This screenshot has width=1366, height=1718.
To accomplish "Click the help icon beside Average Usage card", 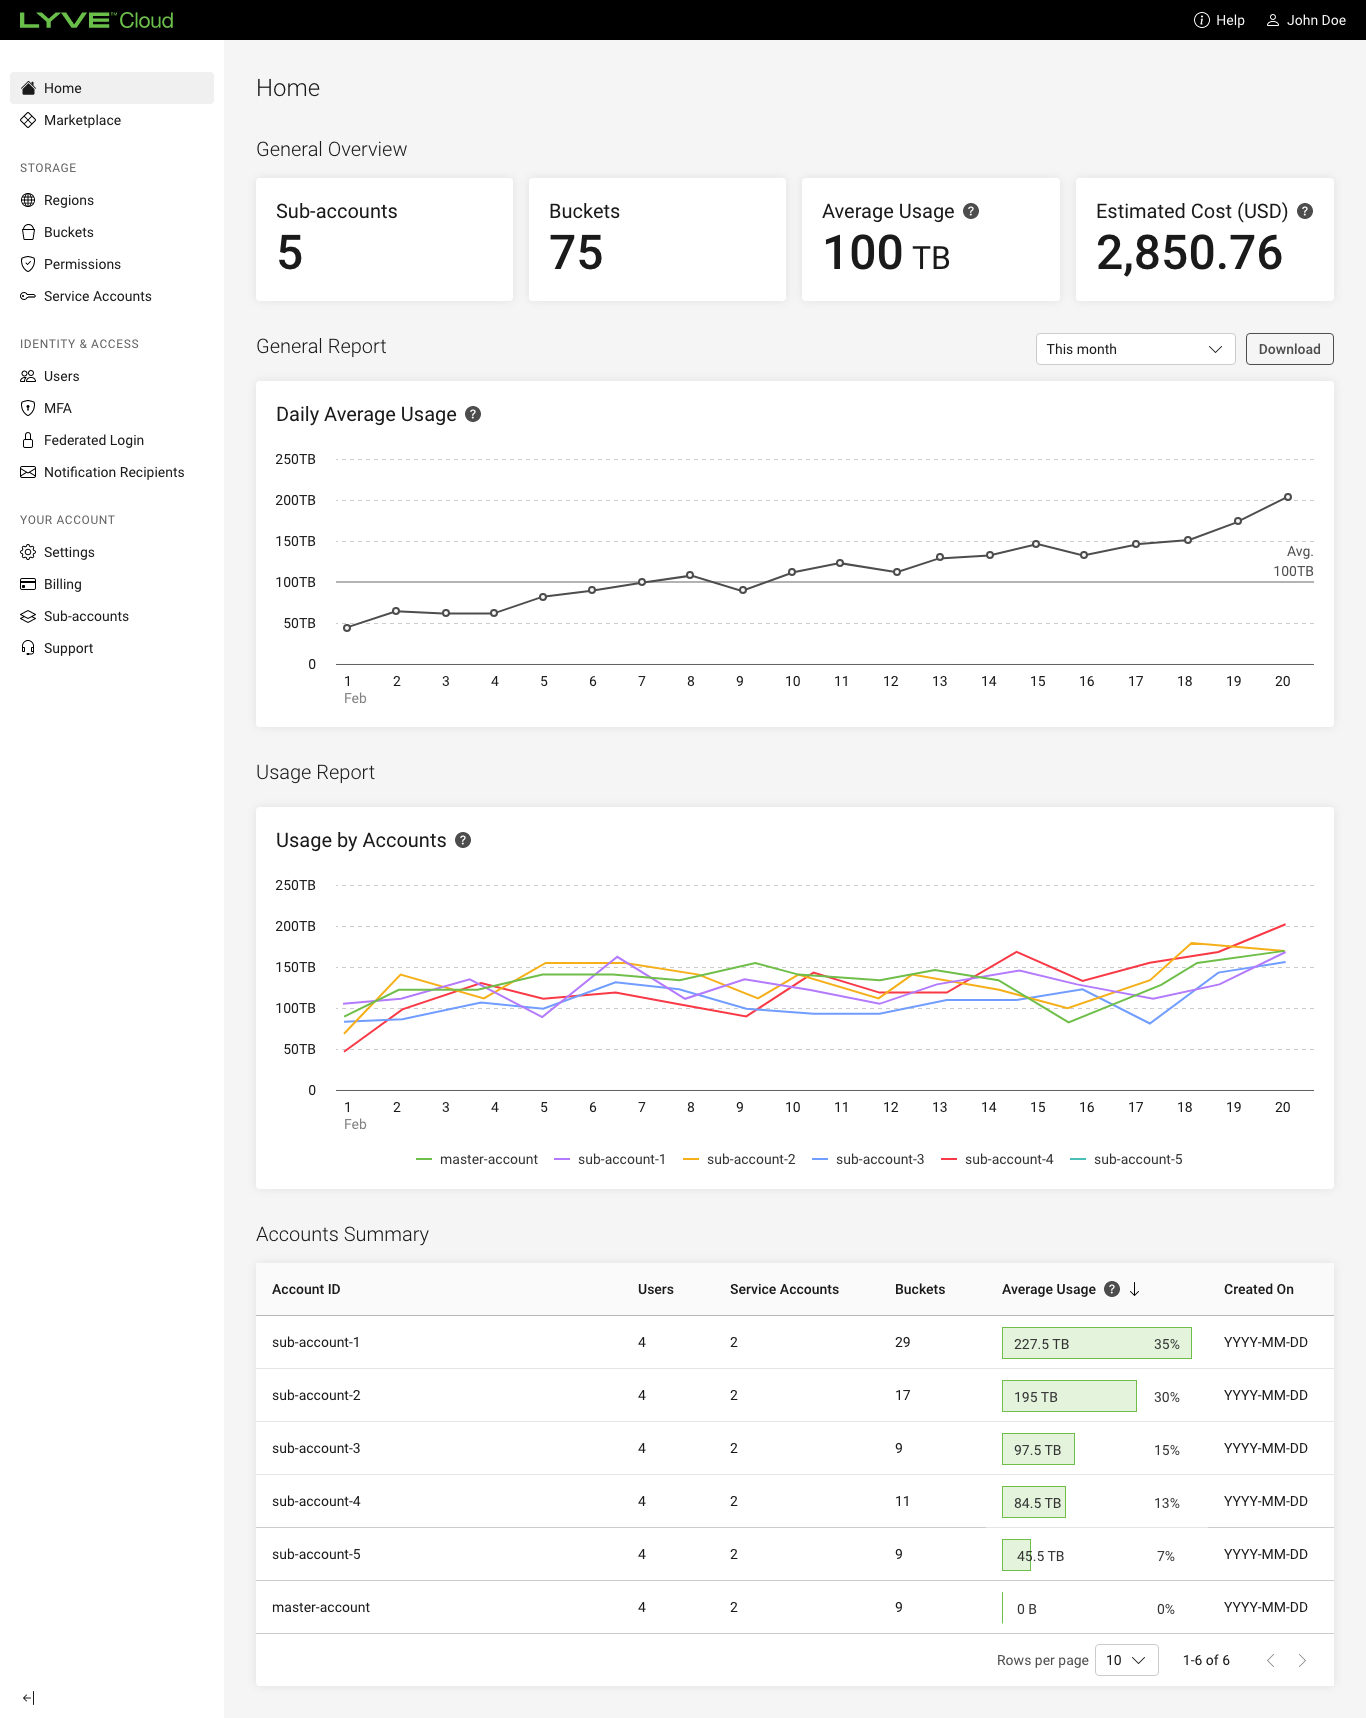I will (971, 211).
